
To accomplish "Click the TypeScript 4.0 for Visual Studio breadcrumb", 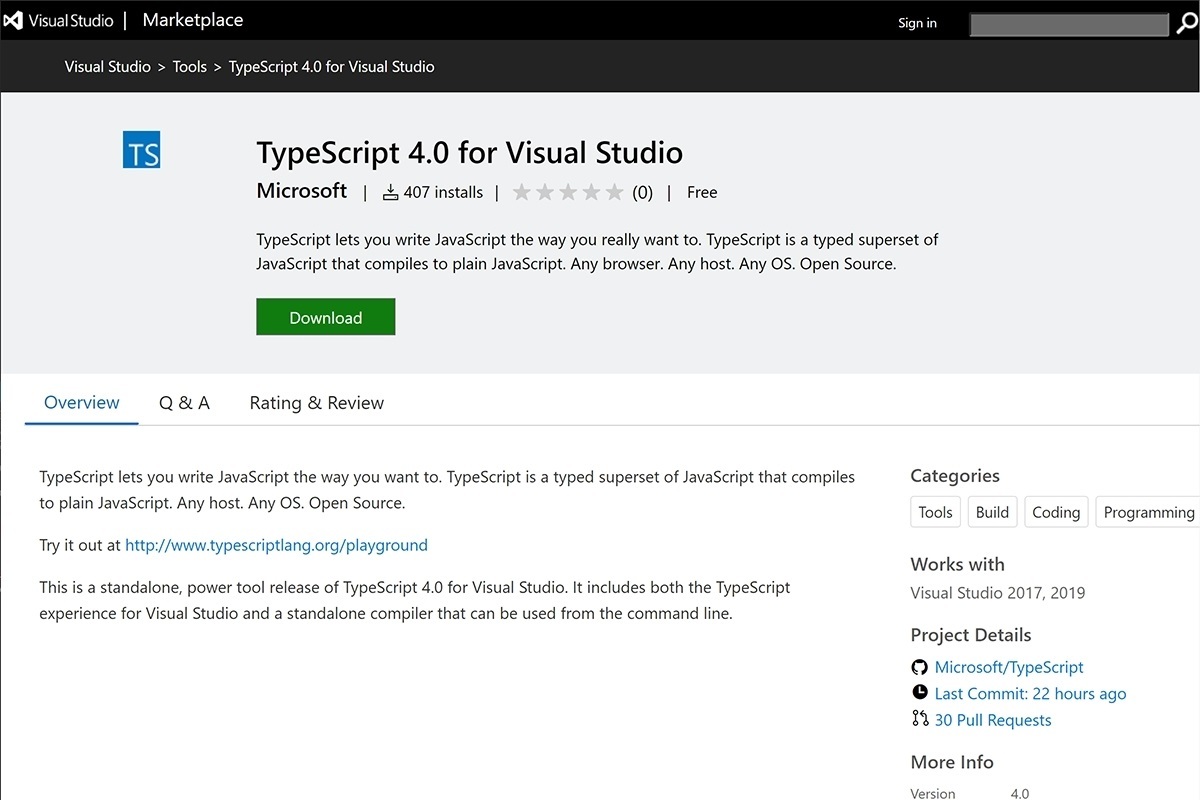I will [x=331, y=67].
